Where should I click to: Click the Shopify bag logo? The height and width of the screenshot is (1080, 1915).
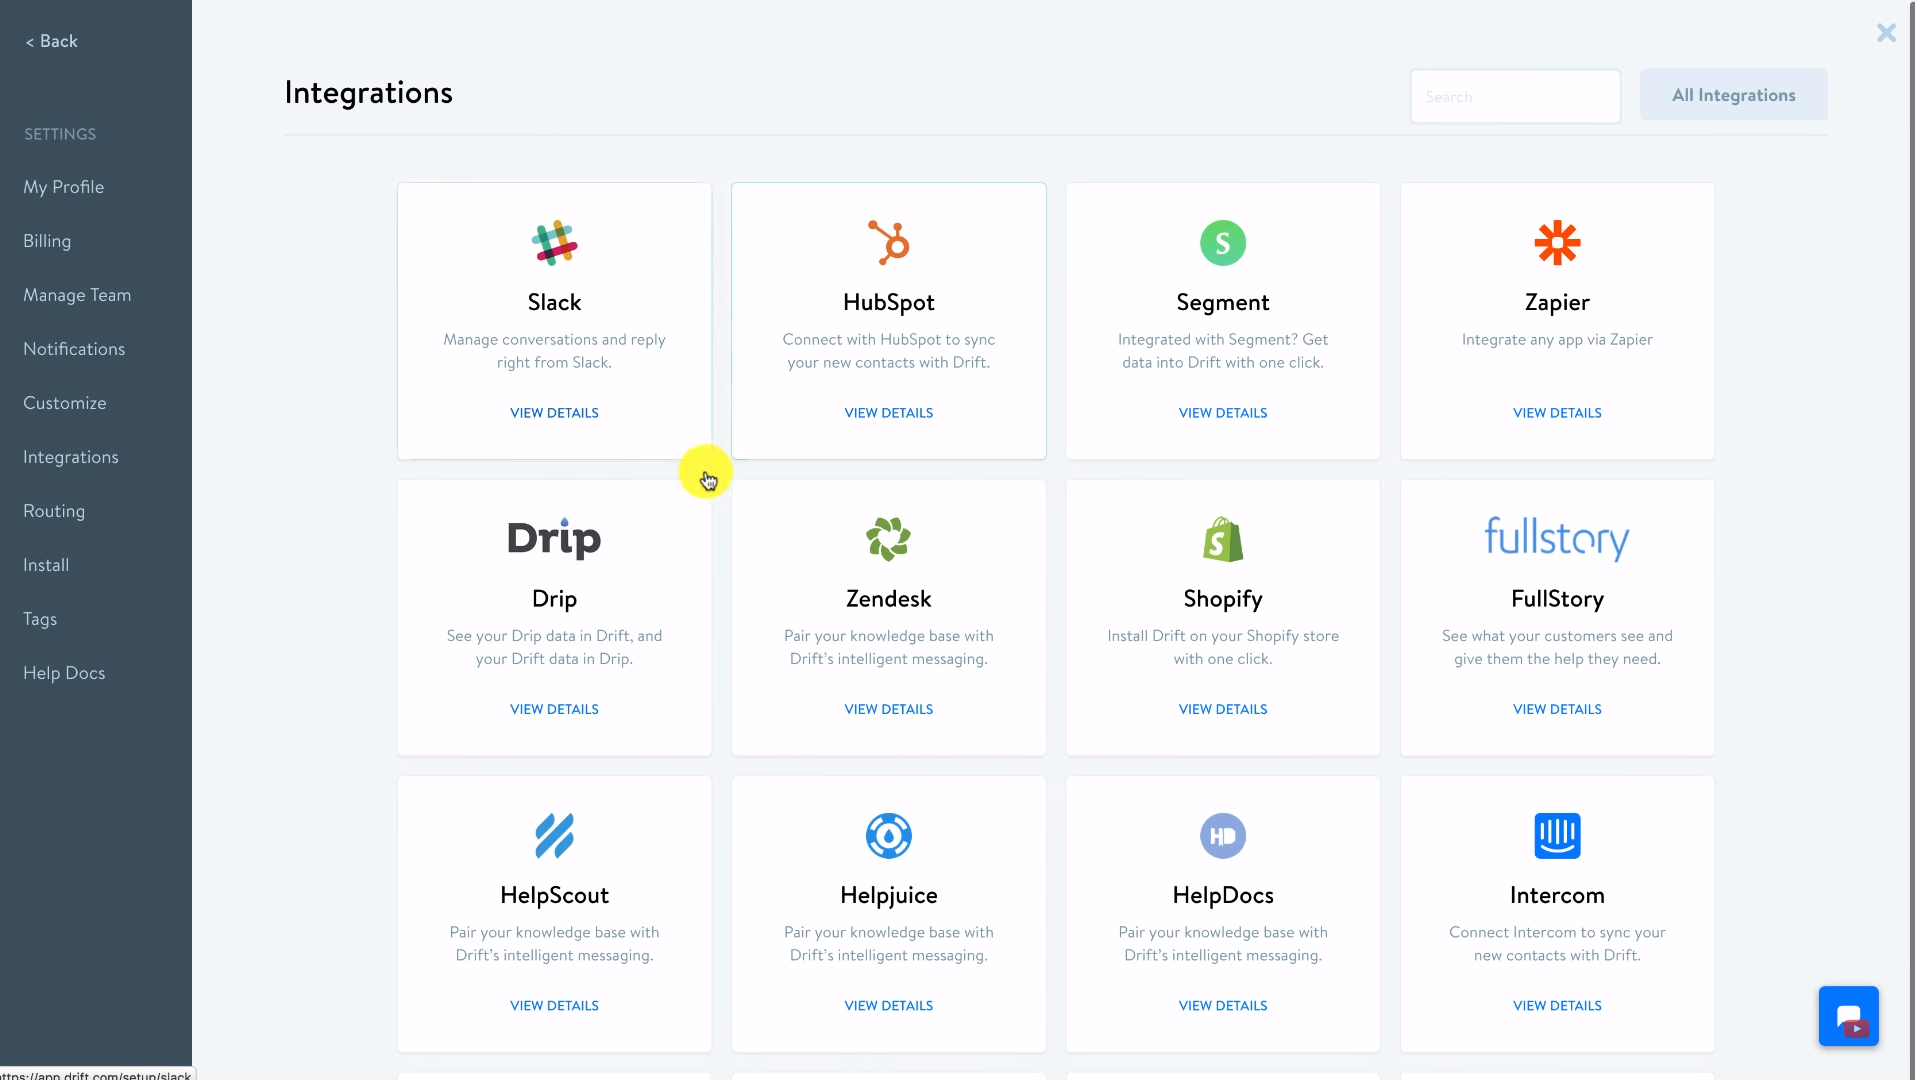tap(1223, 539)
